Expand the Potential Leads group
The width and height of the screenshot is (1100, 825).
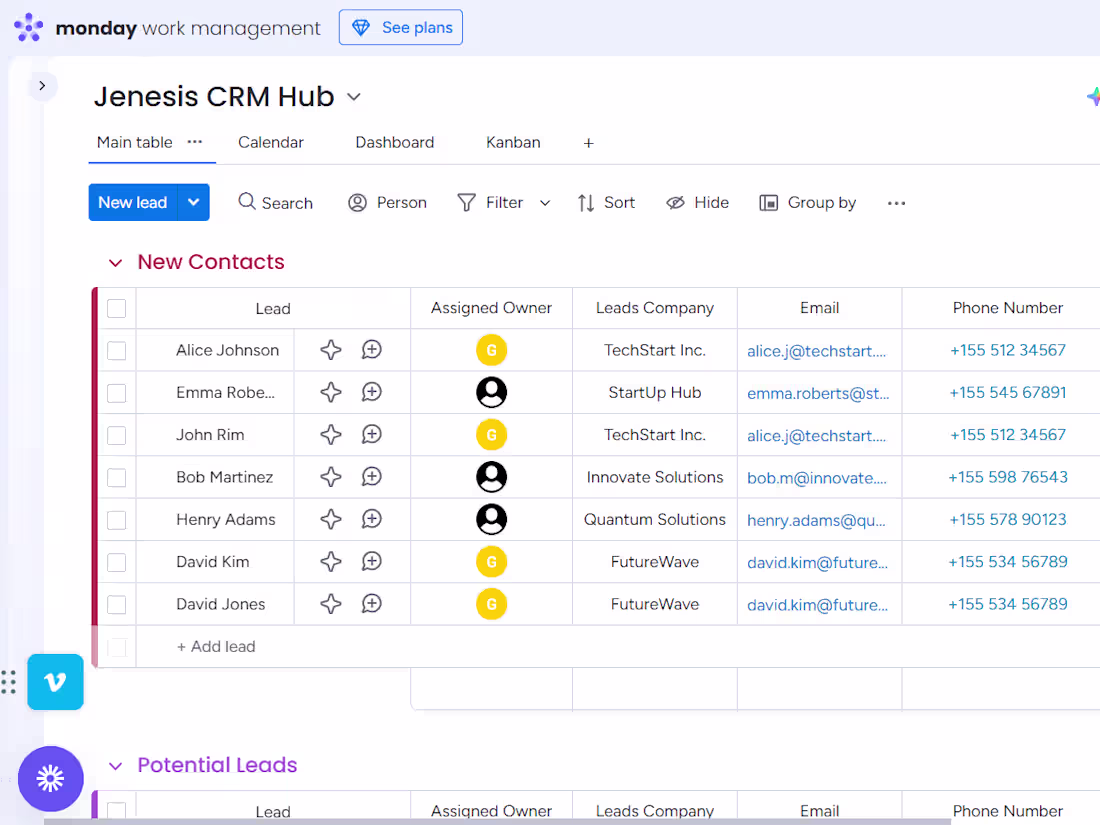point(115,765)
